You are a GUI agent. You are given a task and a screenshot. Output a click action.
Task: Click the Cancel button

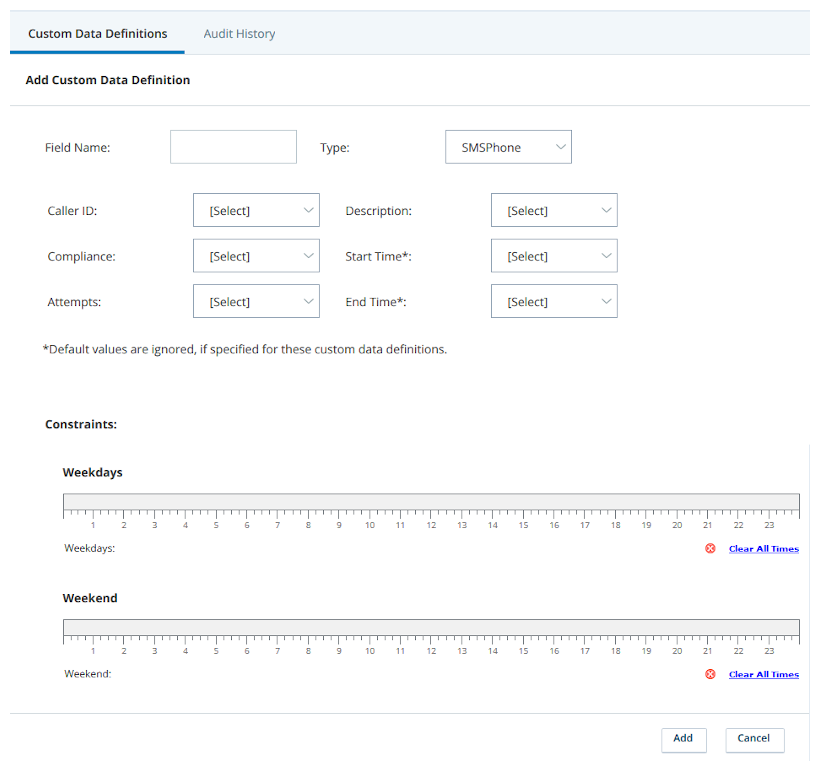(754, 739)
